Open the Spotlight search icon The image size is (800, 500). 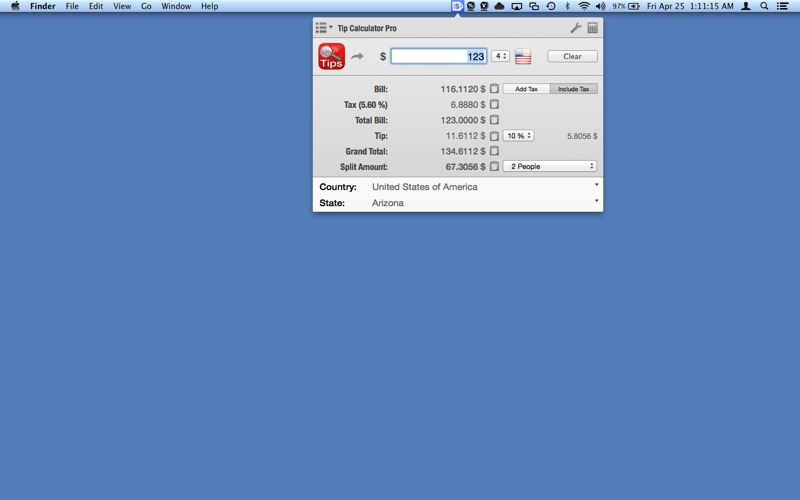(x=764, y=6)
